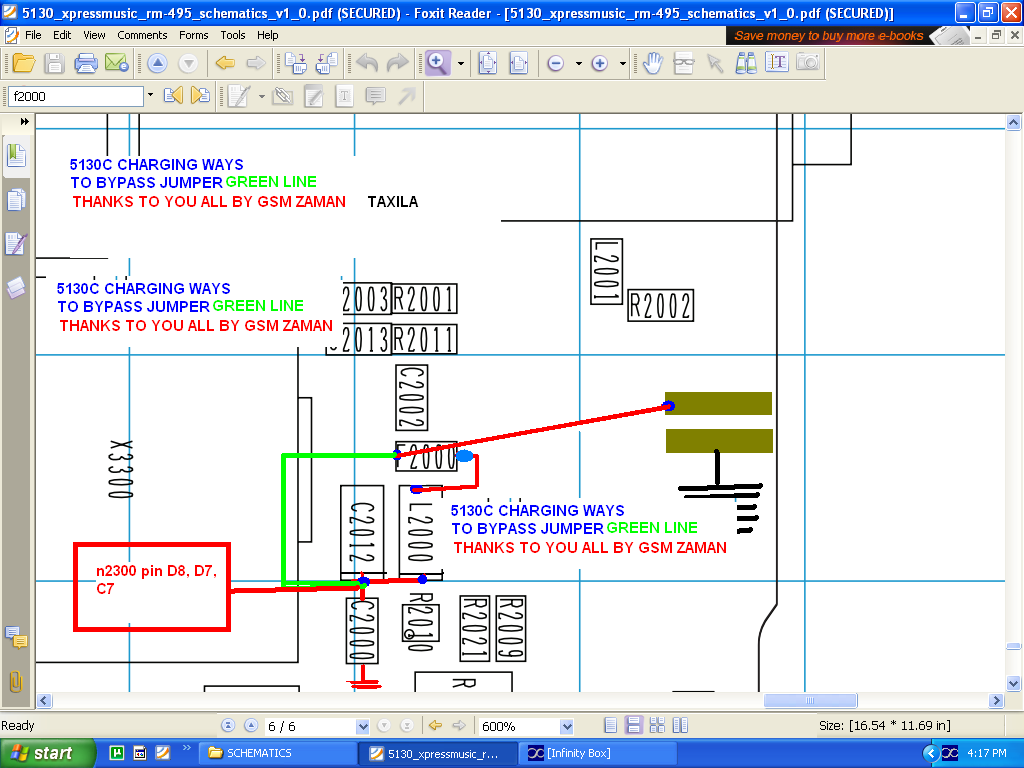Switch to Infinity Box taskbar window
Screen dimensions: 1024x768
[597, 753]
